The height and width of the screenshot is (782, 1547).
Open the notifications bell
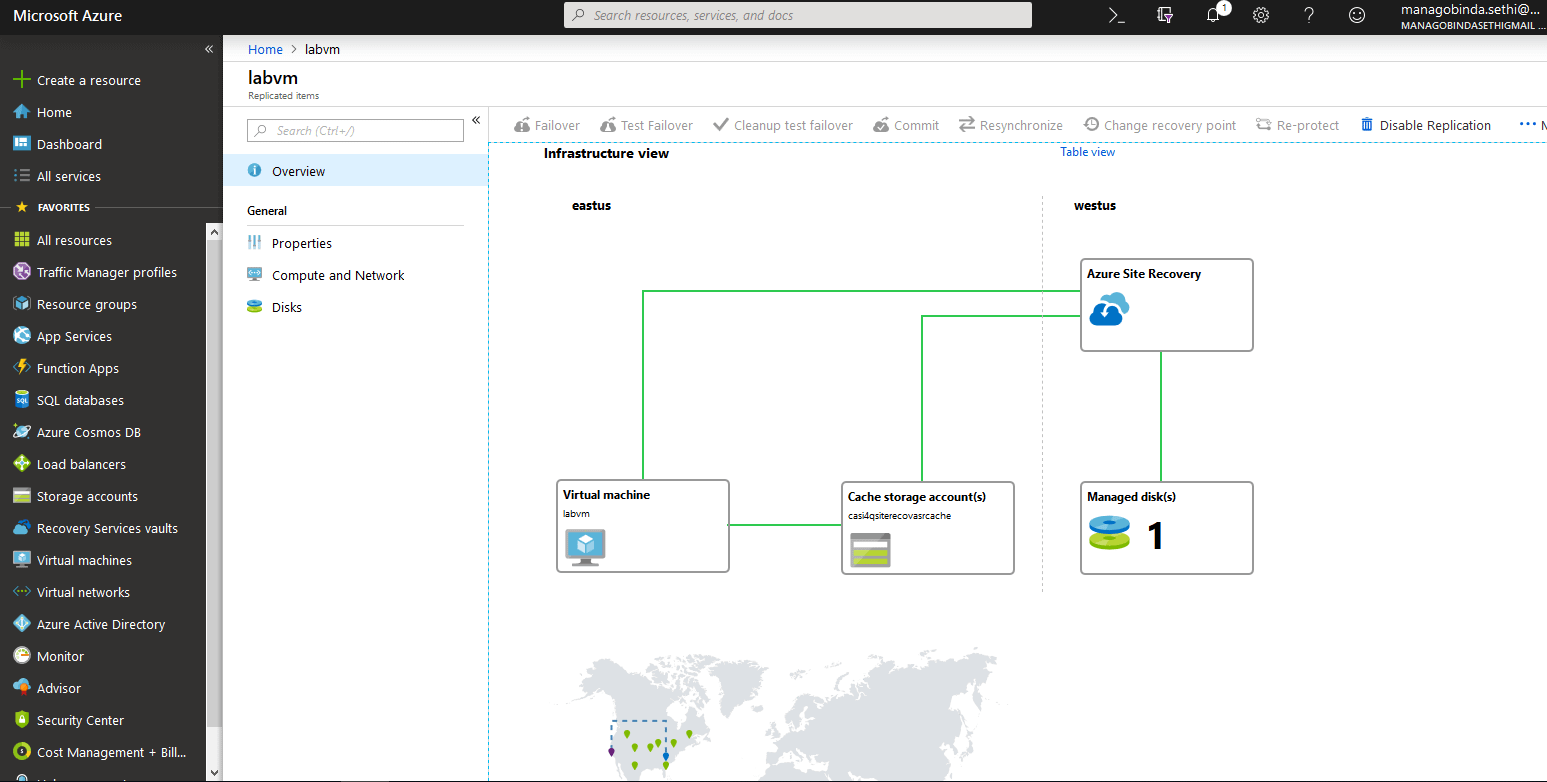1213,15
